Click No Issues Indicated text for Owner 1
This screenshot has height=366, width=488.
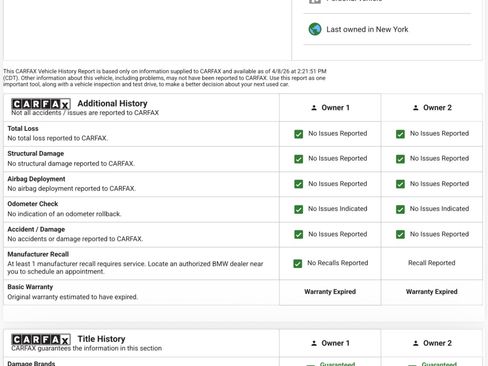pyautogui.click(x=338, y=209)
